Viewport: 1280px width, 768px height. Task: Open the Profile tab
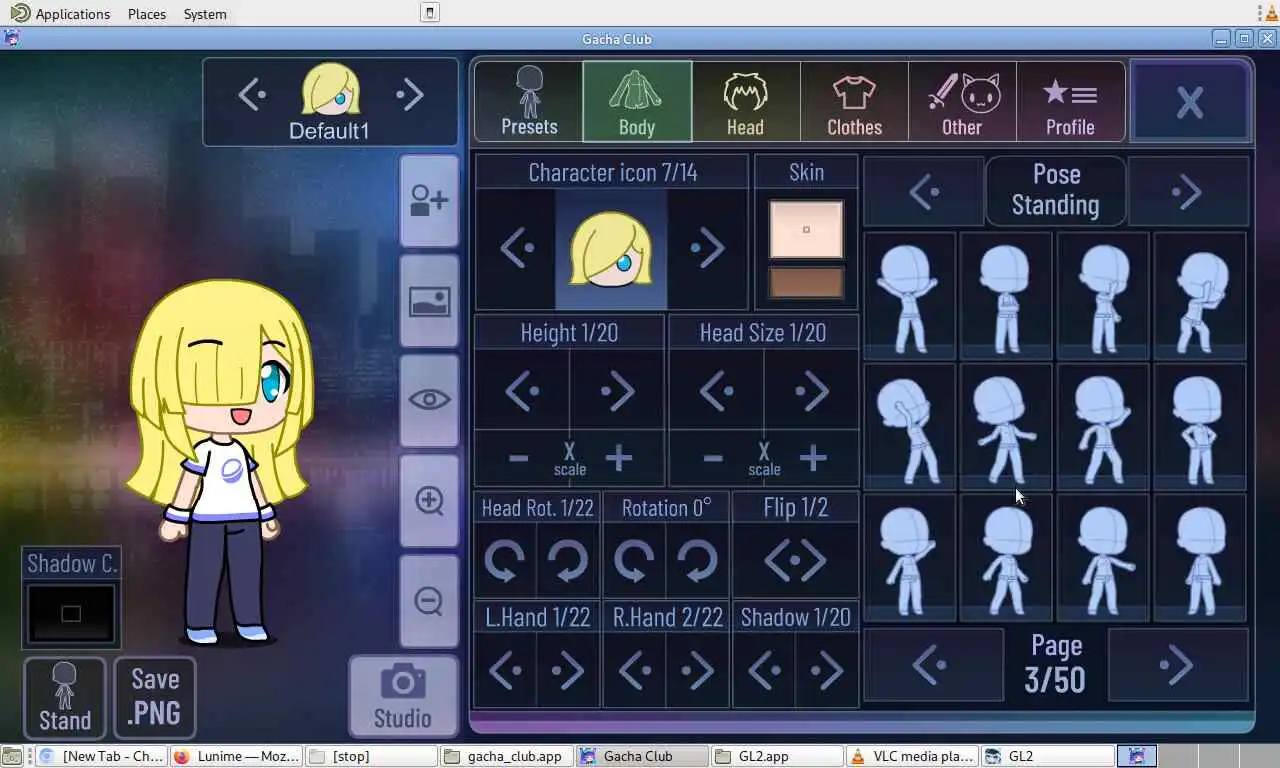(x=1070, y=101)
